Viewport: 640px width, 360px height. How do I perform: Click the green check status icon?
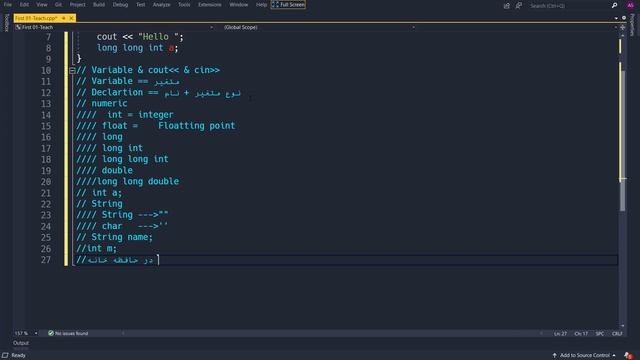click(x=51, y=333)
